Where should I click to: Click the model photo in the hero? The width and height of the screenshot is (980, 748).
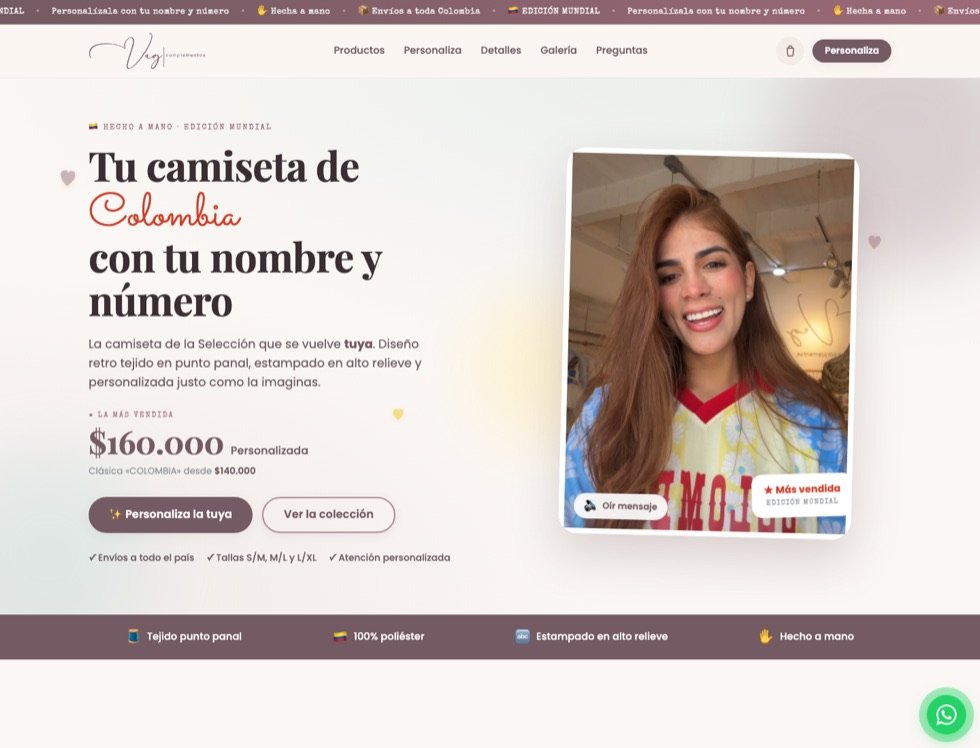tap(709, 342)
